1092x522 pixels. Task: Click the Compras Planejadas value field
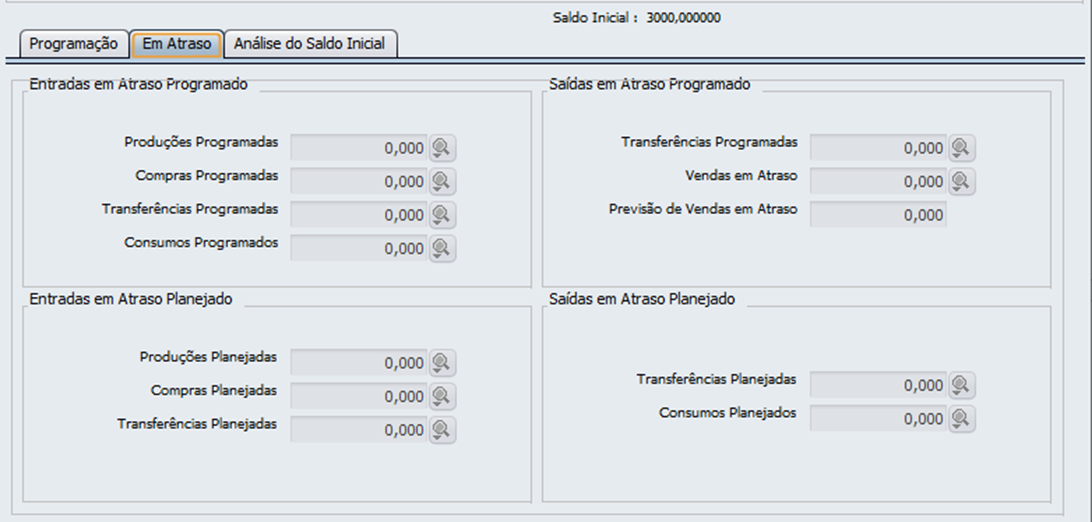(x=358, y=397)
